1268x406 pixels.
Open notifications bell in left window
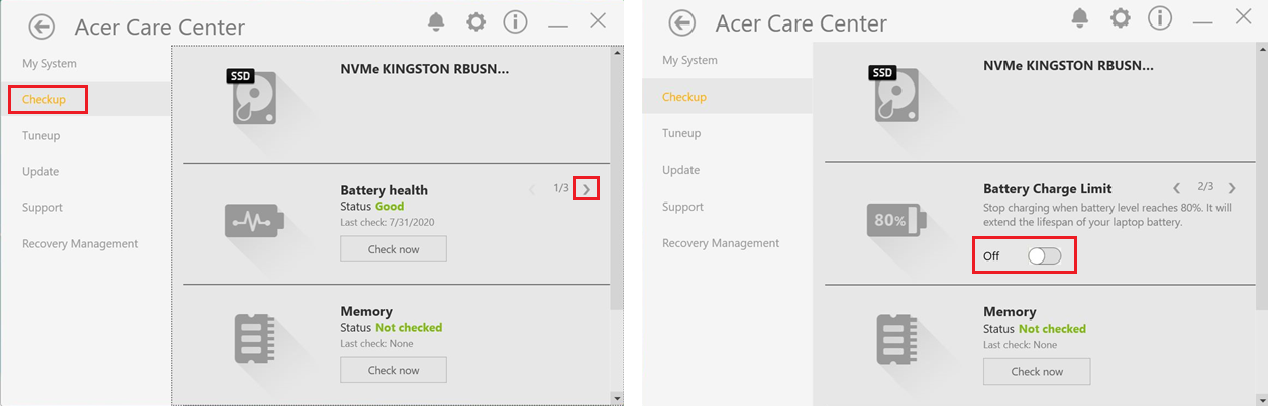click(436, 22)
